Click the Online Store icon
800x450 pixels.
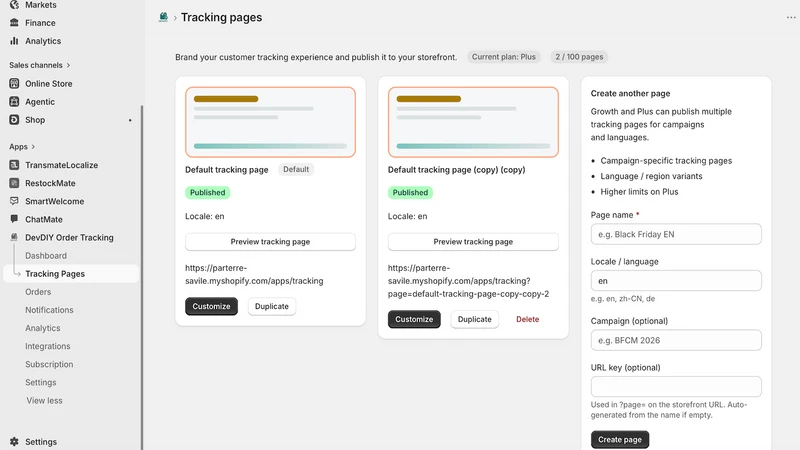14,83
